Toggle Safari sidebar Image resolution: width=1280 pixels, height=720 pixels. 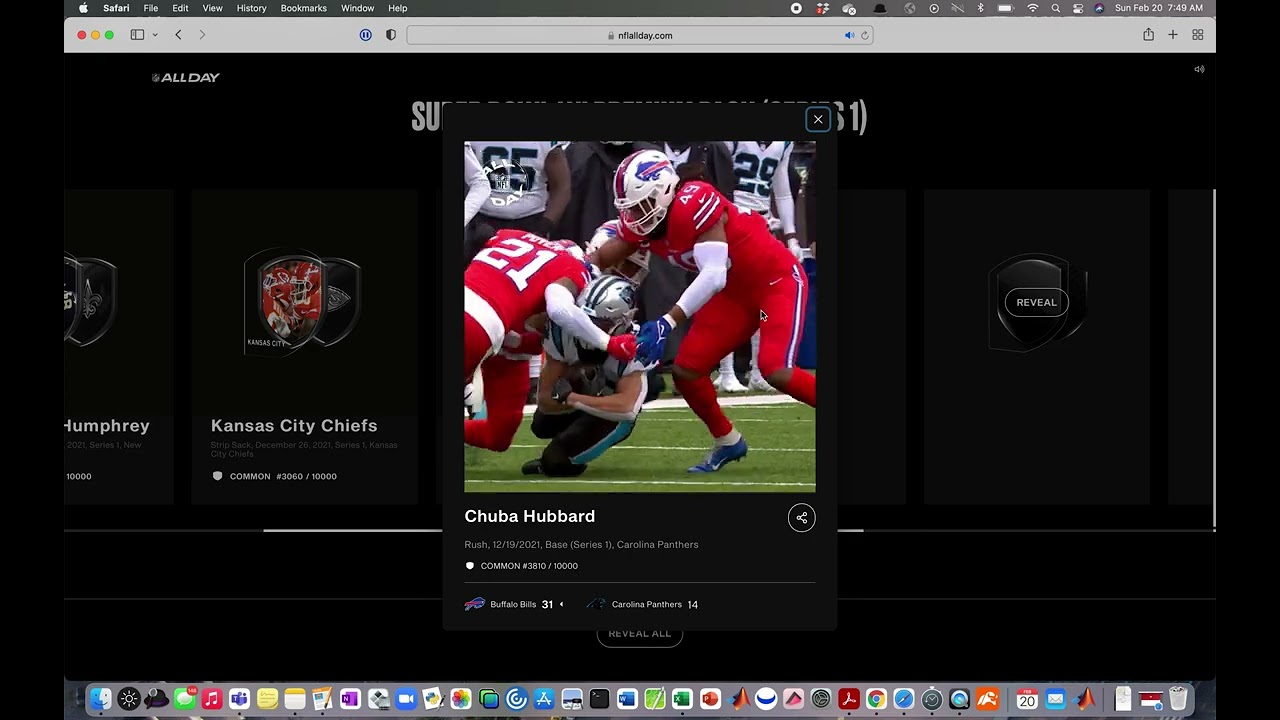pos(137,35)
